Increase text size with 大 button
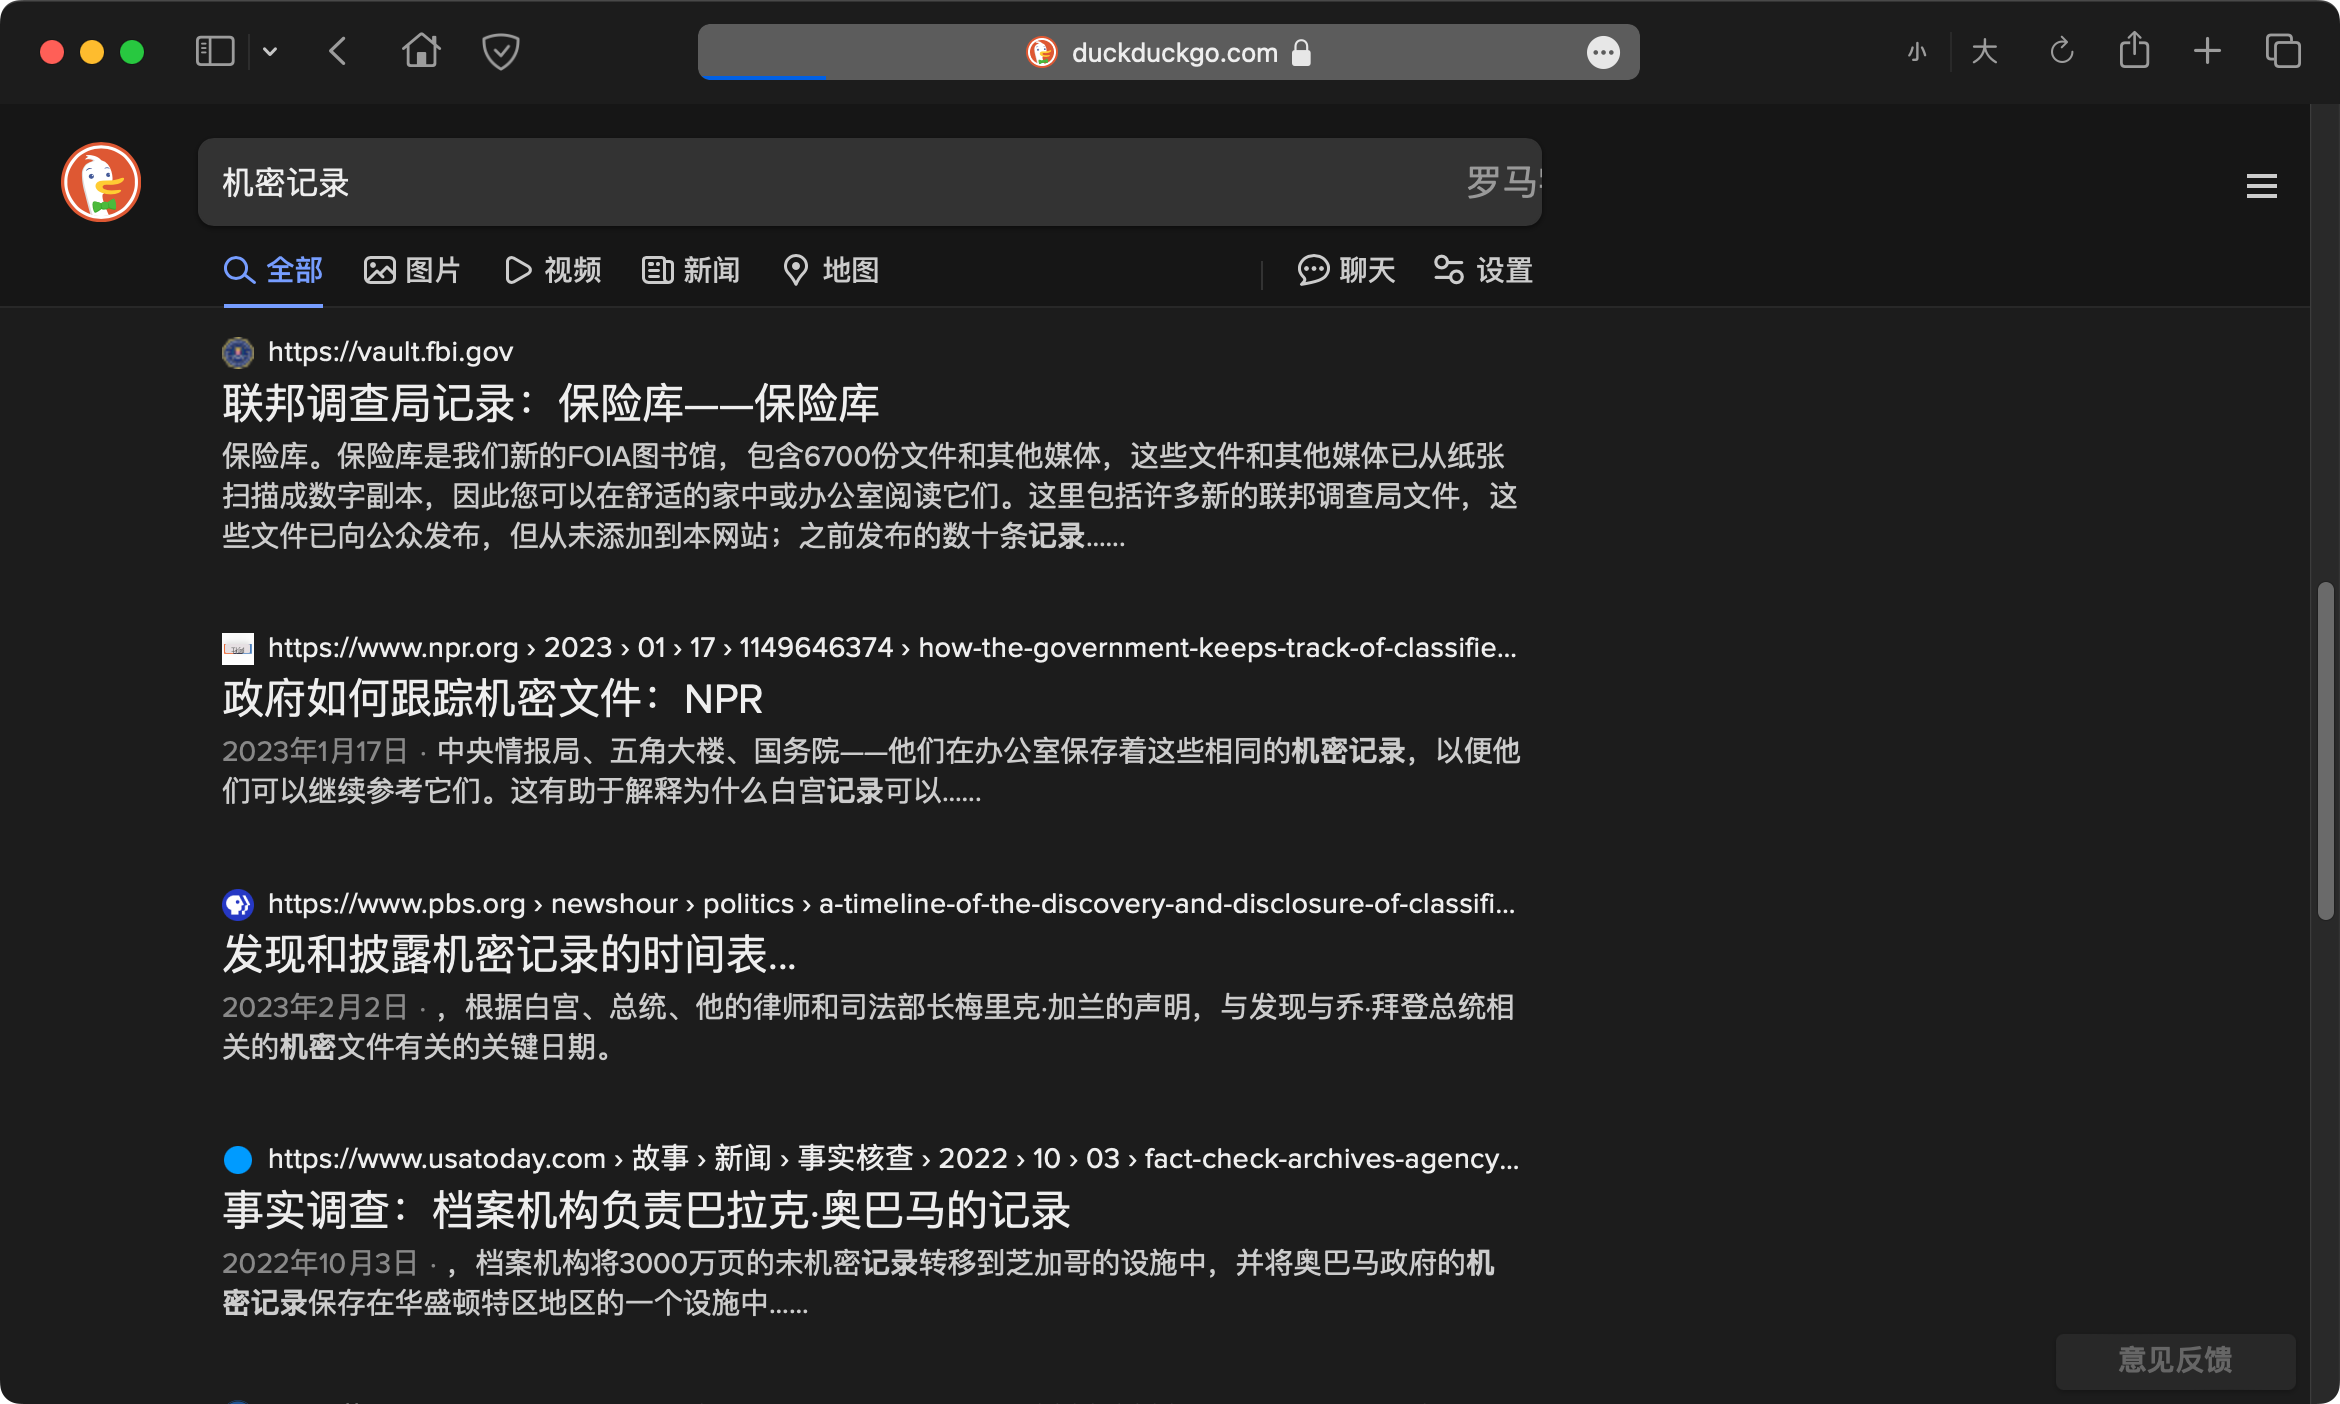The height and width of the screenshot is (1404, 2340). click(1985, 52)
